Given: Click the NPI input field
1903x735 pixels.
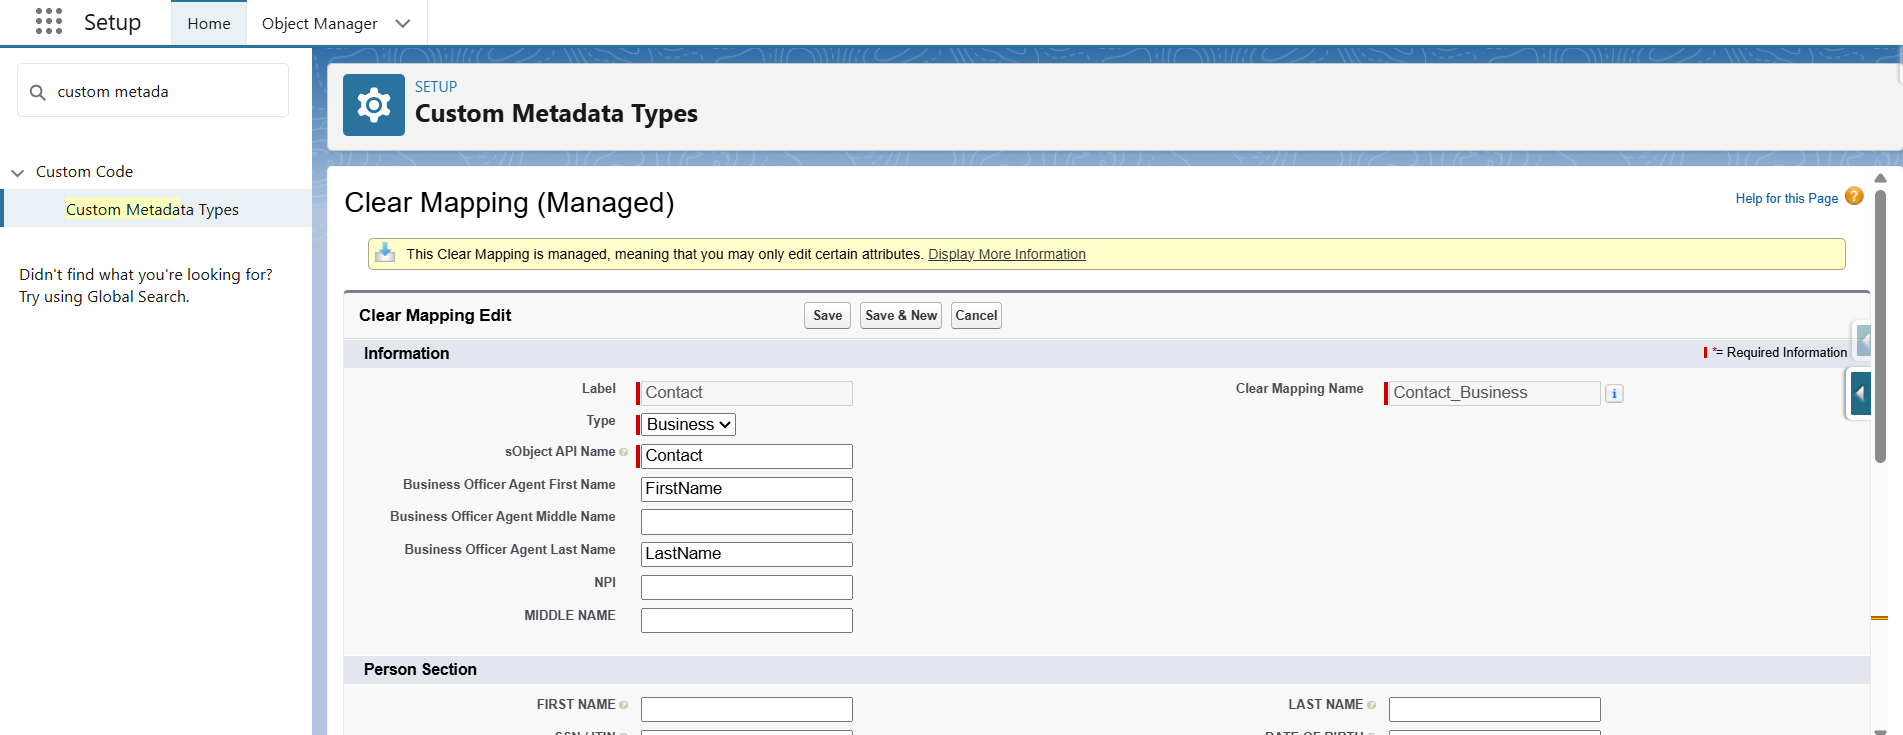Looking at the screenshot, I should 747,587.
